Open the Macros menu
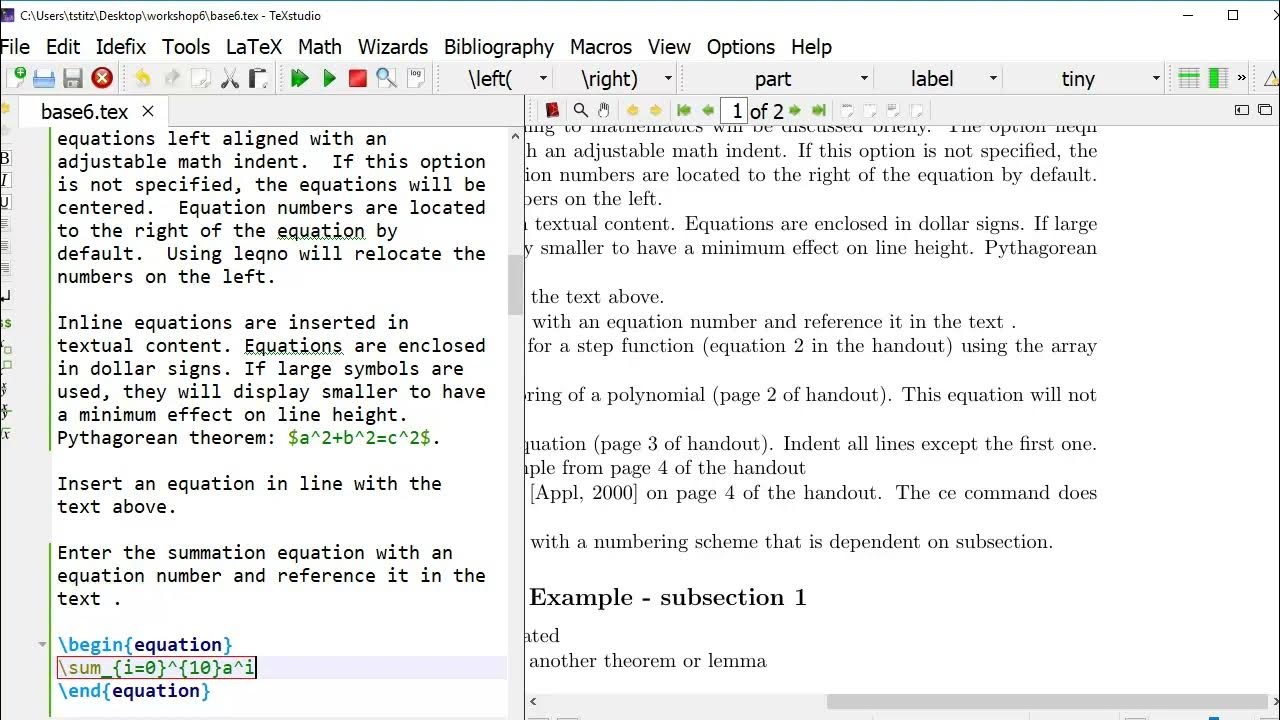 click(601, 47)
